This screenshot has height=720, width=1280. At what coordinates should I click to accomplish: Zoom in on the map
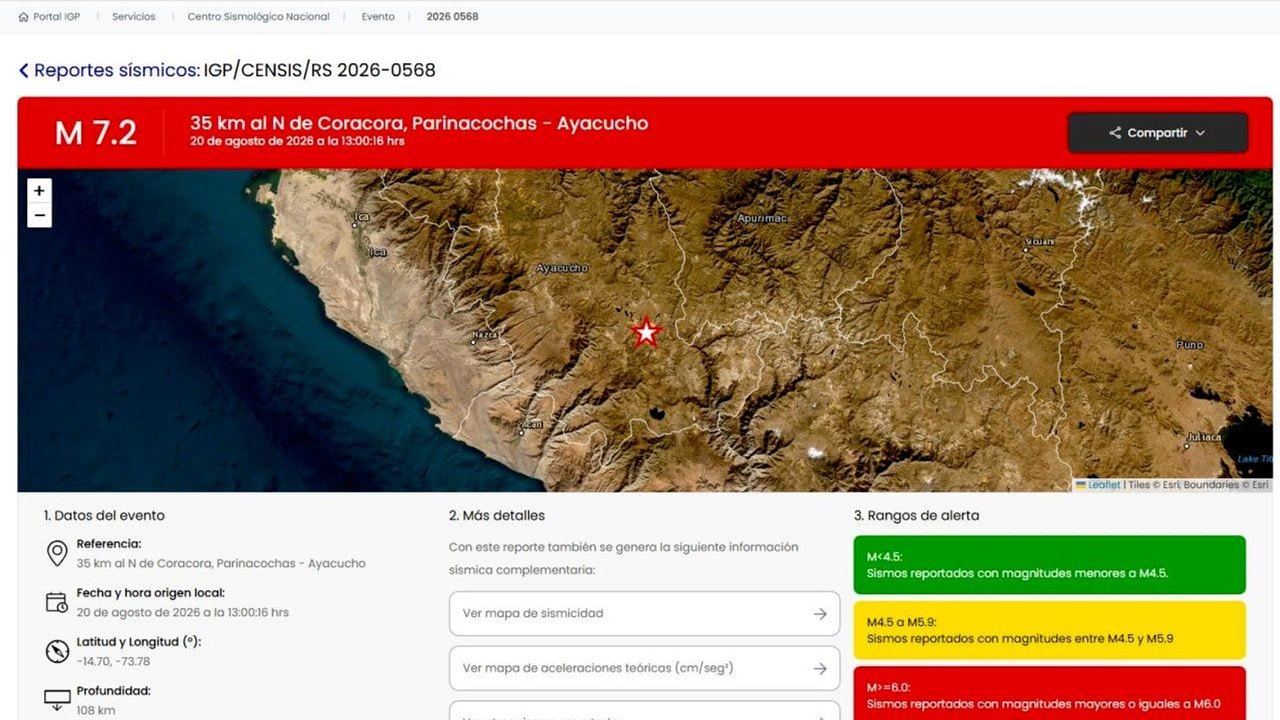click(39, 190)
